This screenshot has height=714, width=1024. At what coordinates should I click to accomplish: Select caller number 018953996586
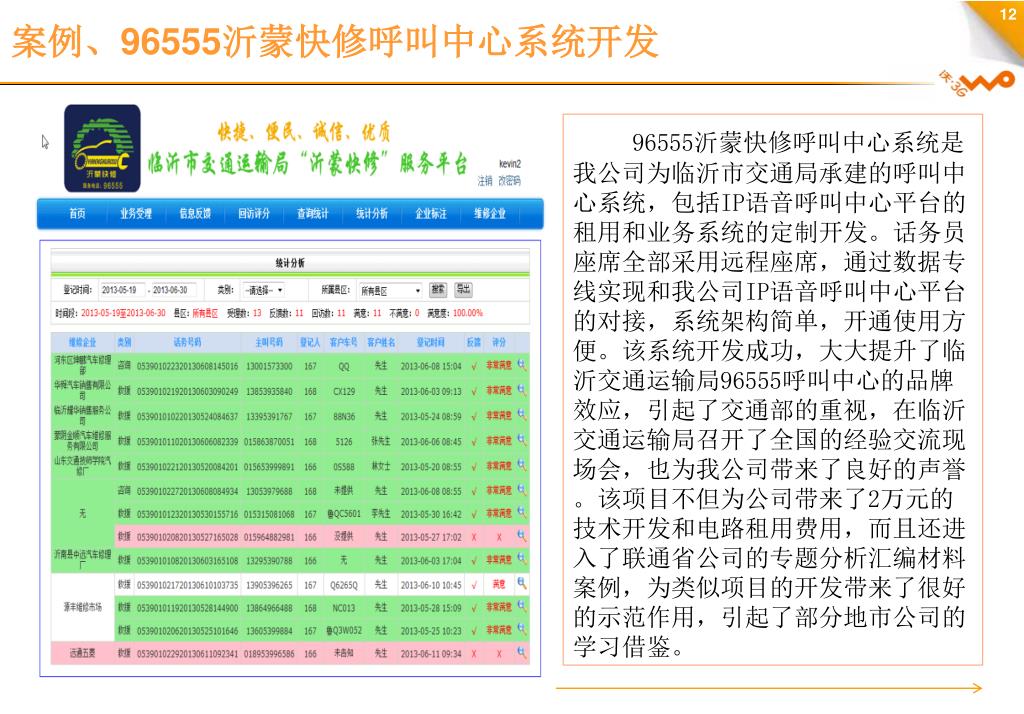[269, 653]
